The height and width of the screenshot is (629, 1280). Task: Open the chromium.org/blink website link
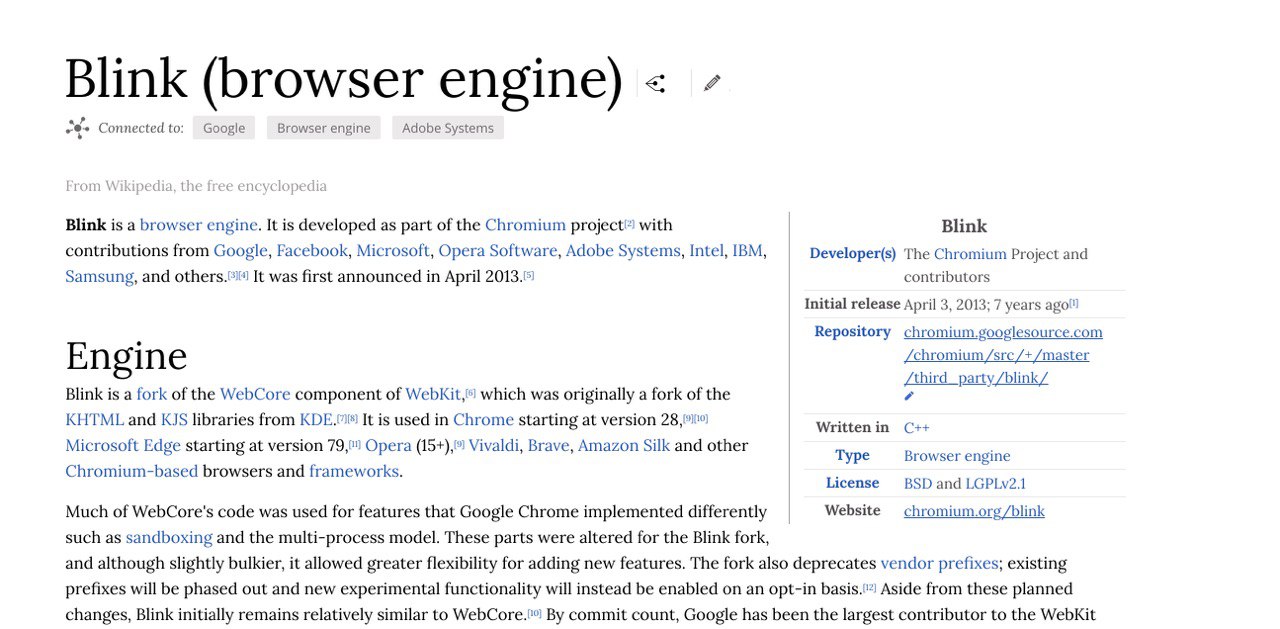974,511
